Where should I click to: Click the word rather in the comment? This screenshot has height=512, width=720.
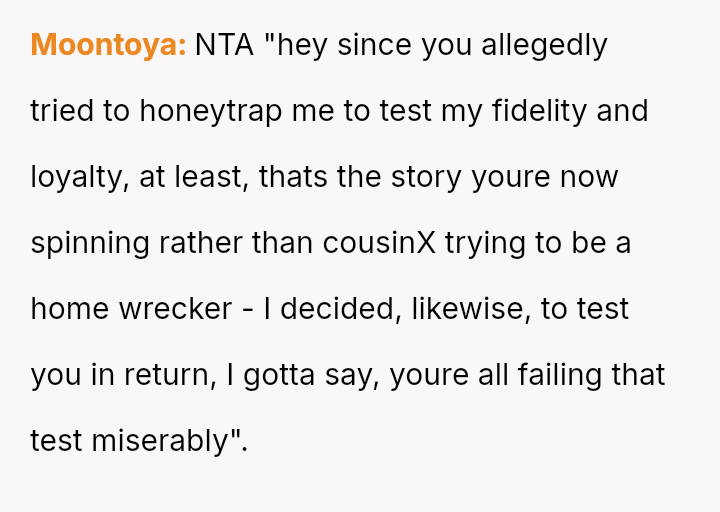(x=197, y=243)
